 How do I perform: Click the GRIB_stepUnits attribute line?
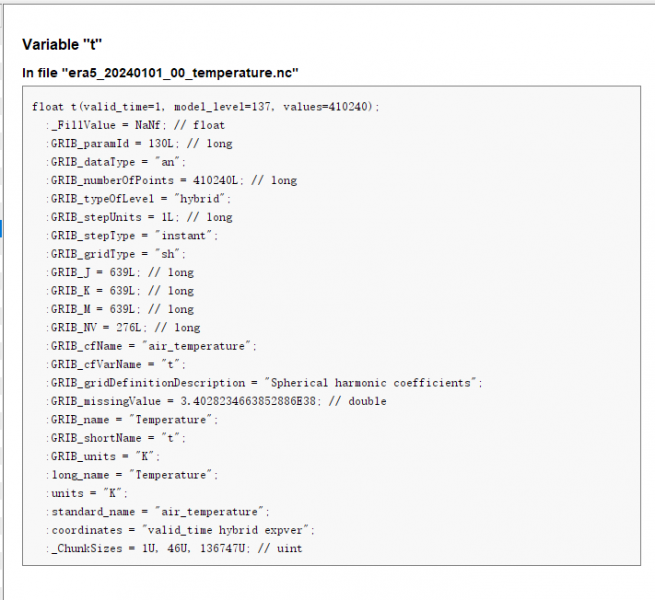point(141,217)
